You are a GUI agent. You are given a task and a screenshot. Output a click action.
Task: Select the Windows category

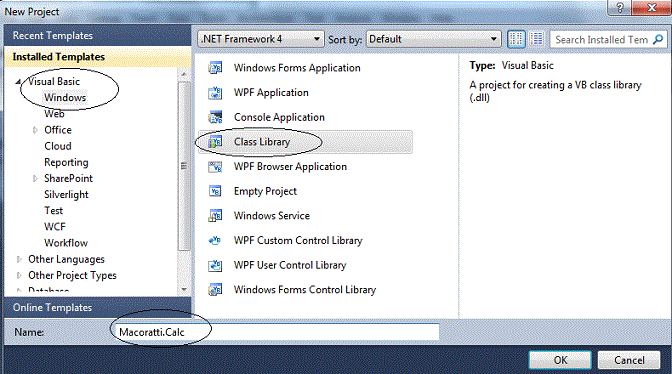tap(65, 98)
